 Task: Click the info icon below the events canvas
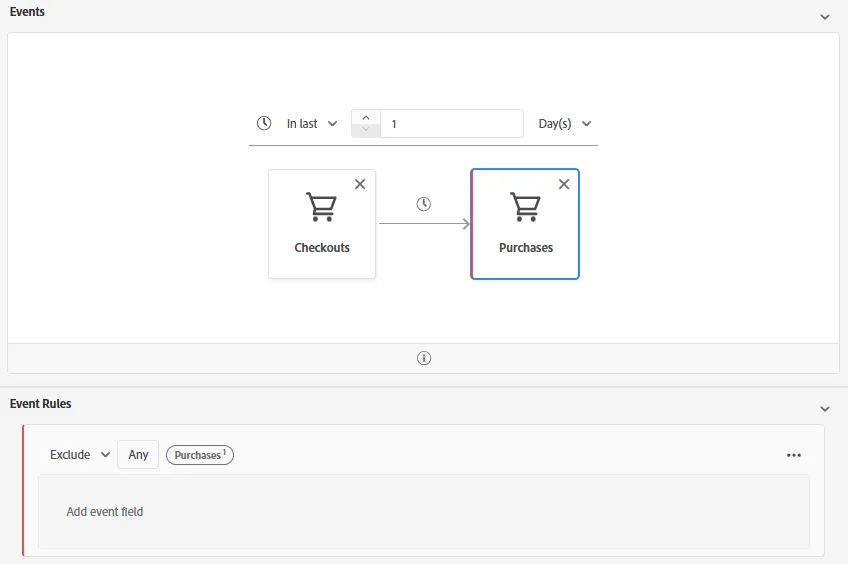tap(424, 358)
